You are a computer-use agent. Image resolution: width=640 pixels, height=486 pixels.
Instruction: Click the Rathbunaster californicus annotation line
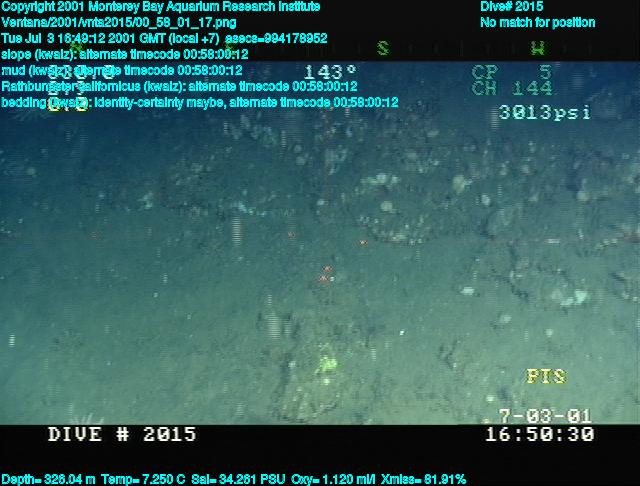point(179,86)
